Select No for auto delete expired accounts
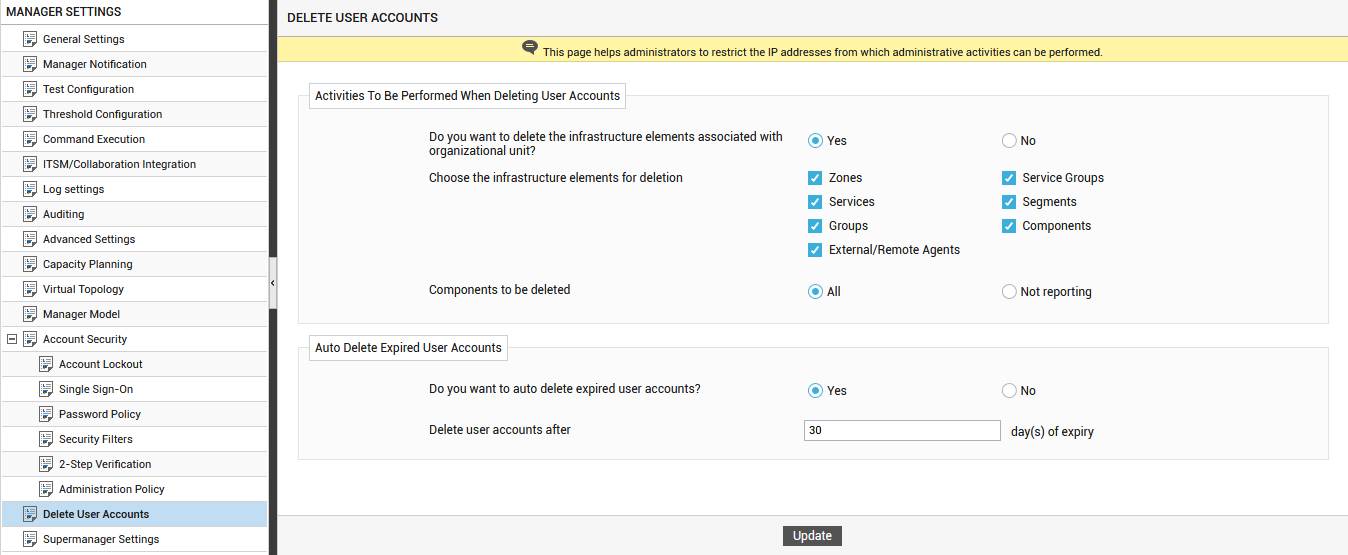Screen dimensions: 1348x555 point(1009,391)
